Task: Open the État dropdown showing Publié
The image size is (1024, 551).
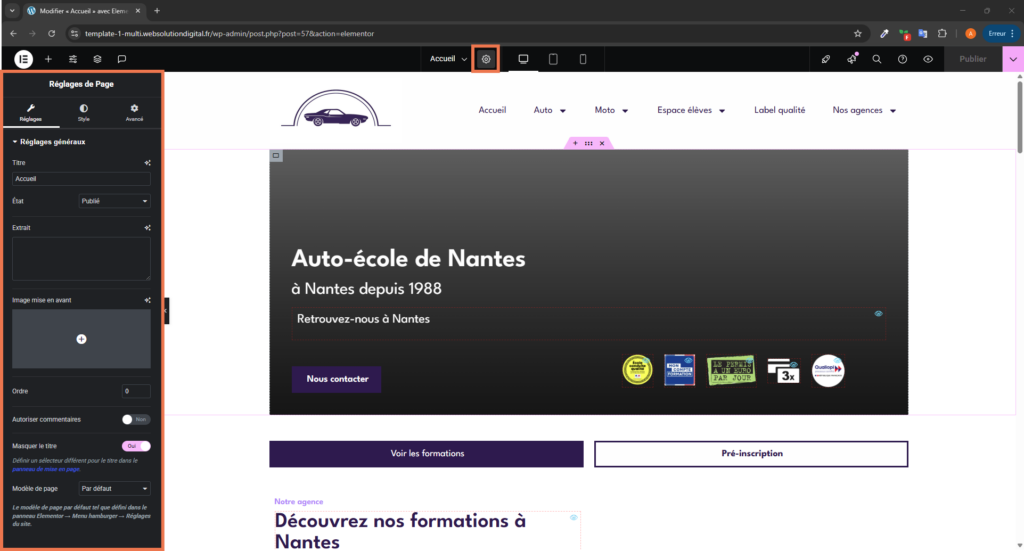Action: [x=114, y=201]
